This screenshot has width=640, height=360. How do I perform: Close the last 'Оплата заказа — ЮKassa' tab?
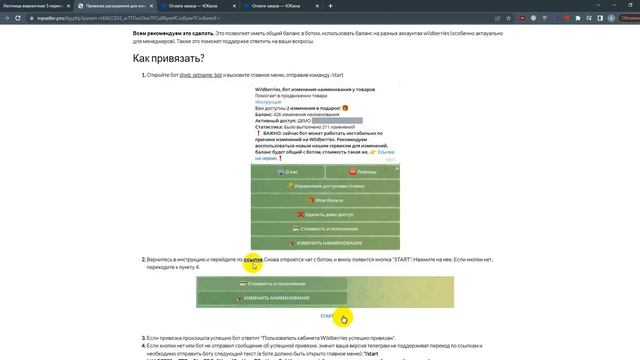point(317,6)
